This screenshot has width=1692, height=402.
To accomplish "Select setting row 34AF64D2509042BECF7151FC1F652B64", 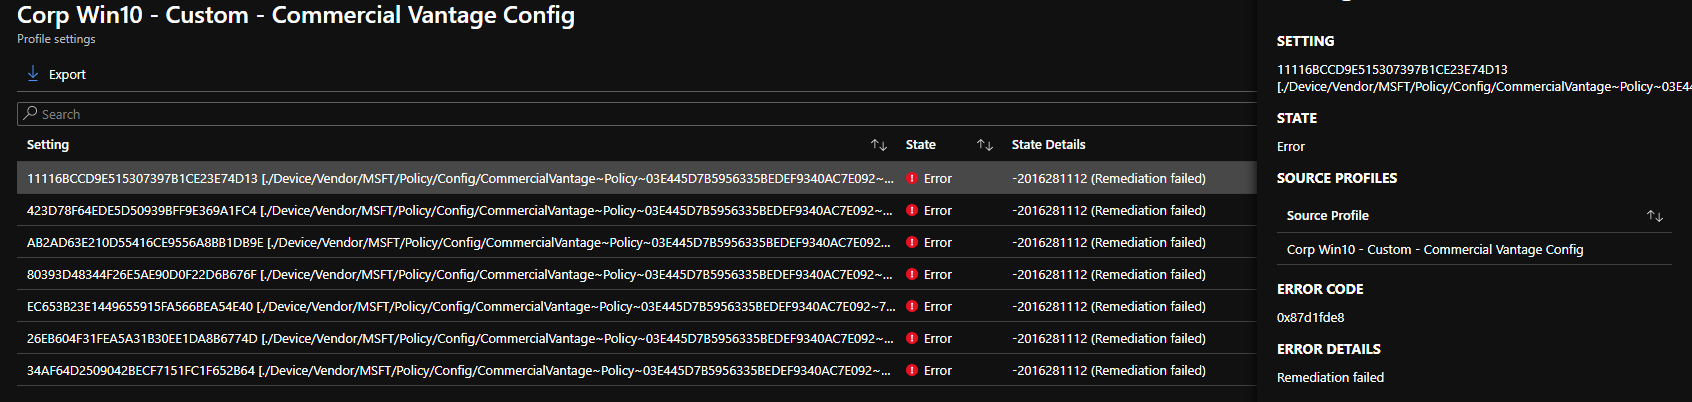I will coord(636,370).
